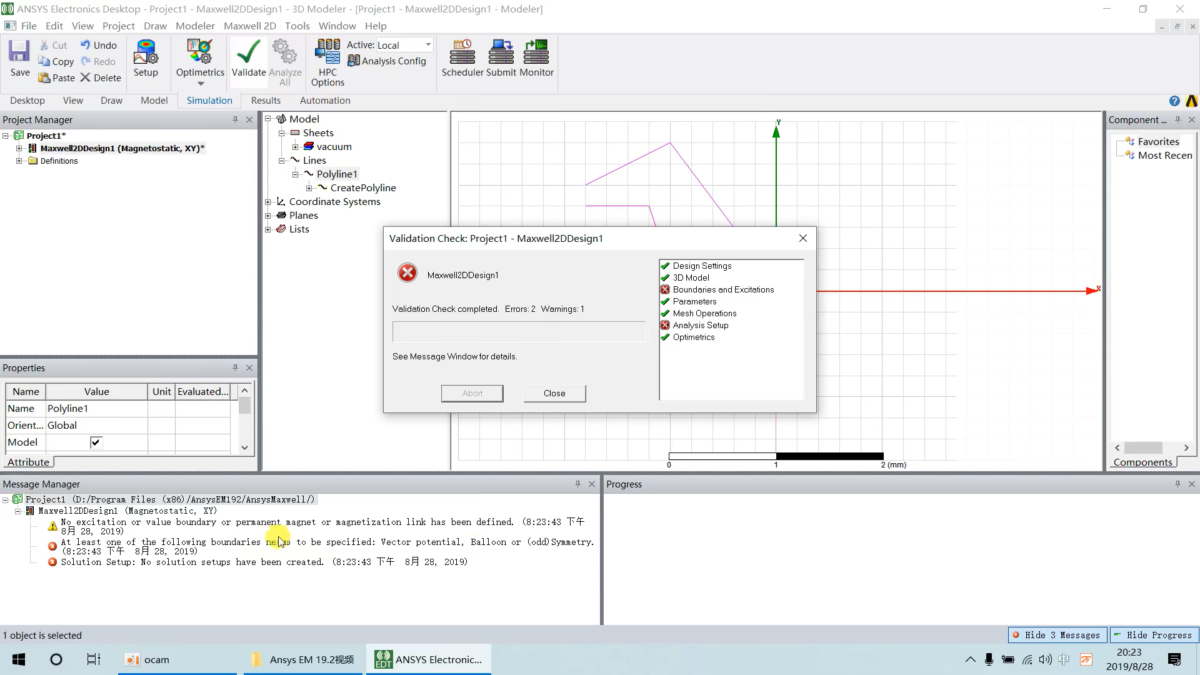Expand the vacuum node
Viewport: 1200px width, 675px height.
(x=295, y=147)
